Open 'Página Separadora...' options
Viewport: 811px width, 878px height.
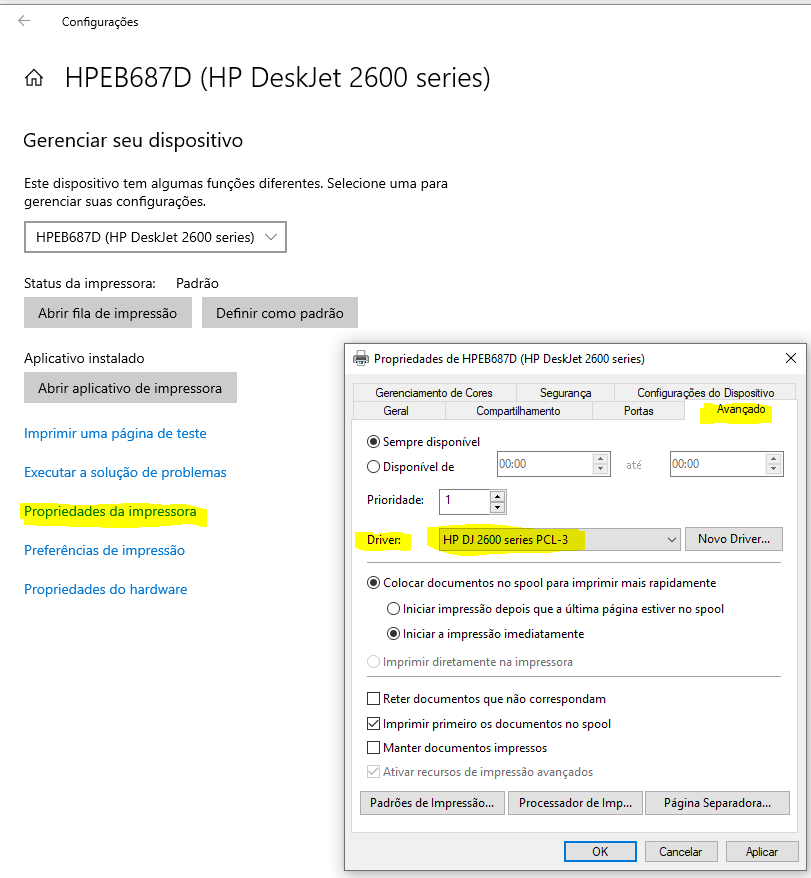click(x=717, y=803)
